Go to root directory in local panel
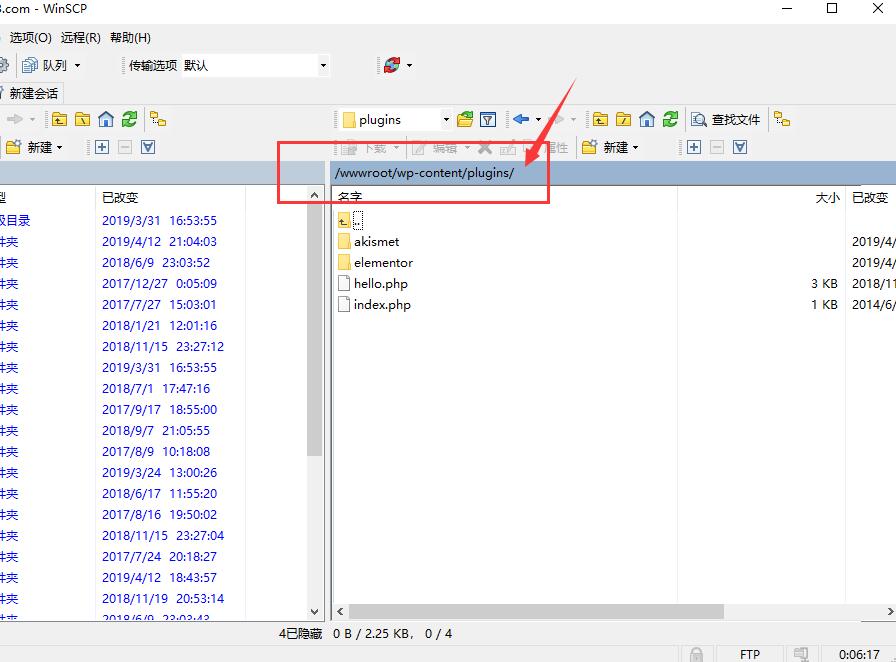The width and height of the screenshot is (896, 662). click(83, 119)
